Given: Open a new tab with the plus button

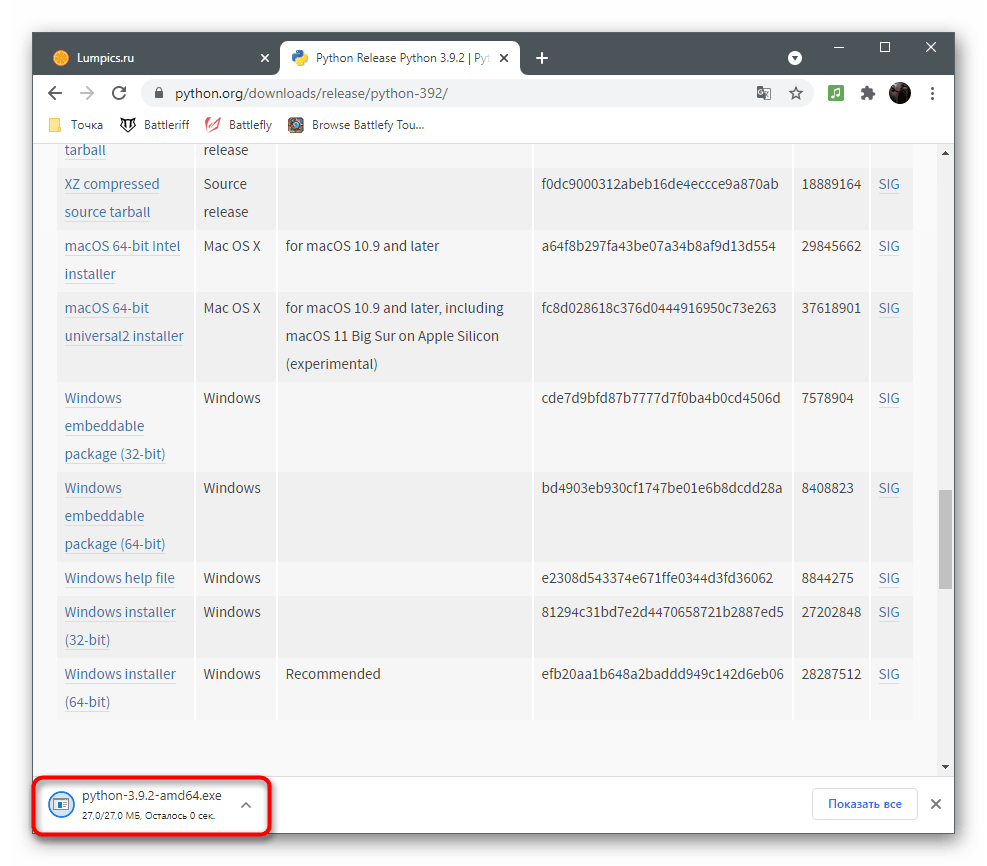Looking at the screenshot, I should (x=542, y=58).
